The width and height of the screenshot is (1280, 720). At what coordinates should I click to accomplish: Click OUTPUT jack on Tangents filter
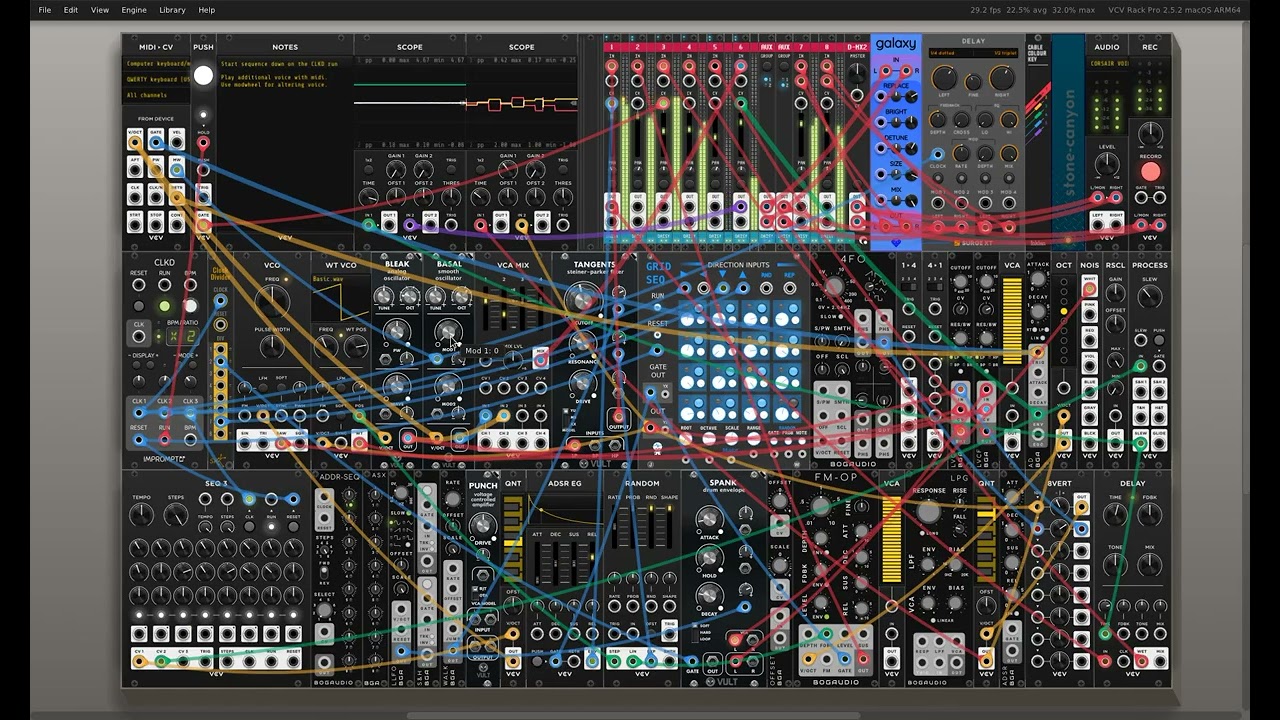click(618, 417)
